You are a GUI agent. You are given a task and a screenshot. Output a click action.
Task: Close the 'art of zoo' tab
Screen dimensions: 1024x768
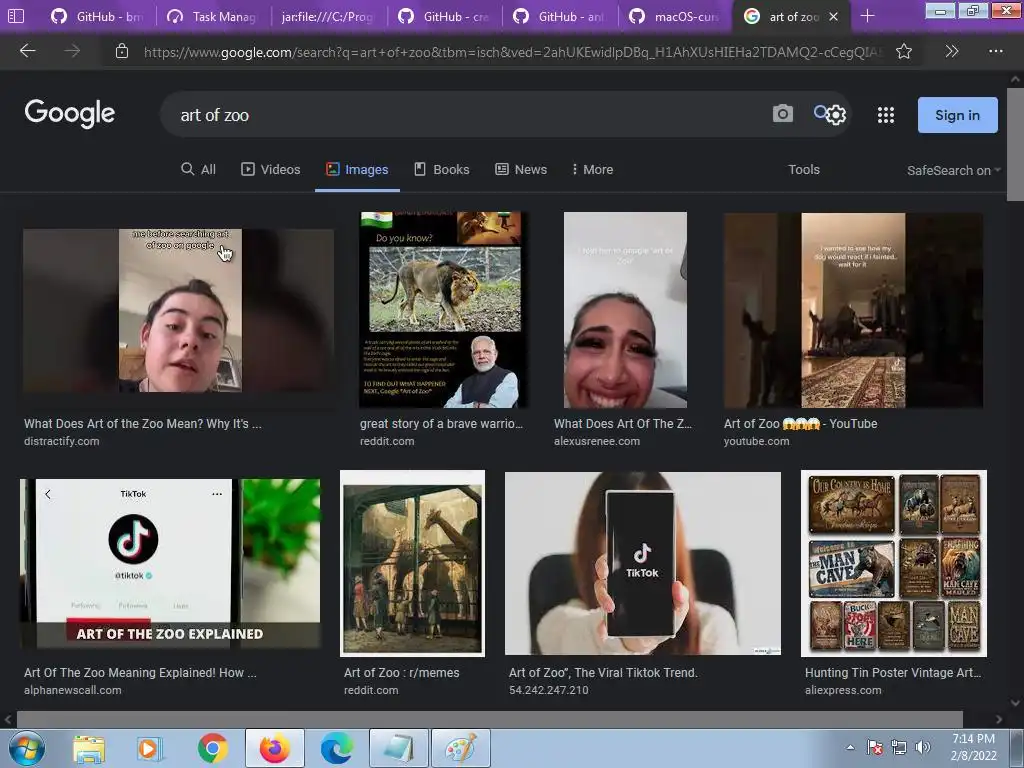point(833,17)
